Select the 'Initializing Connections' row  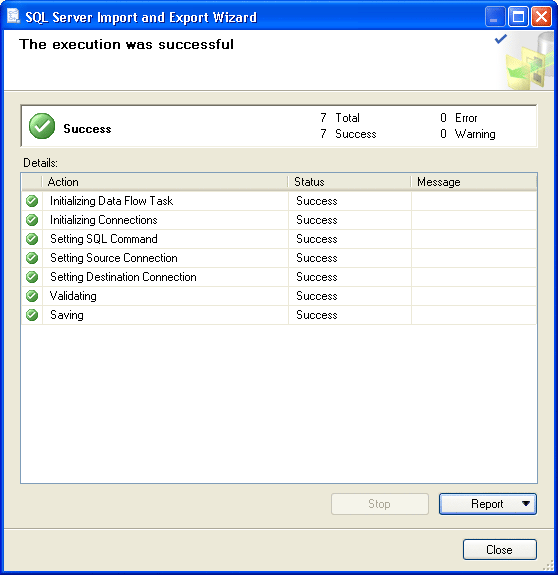(x=279, y=220)
